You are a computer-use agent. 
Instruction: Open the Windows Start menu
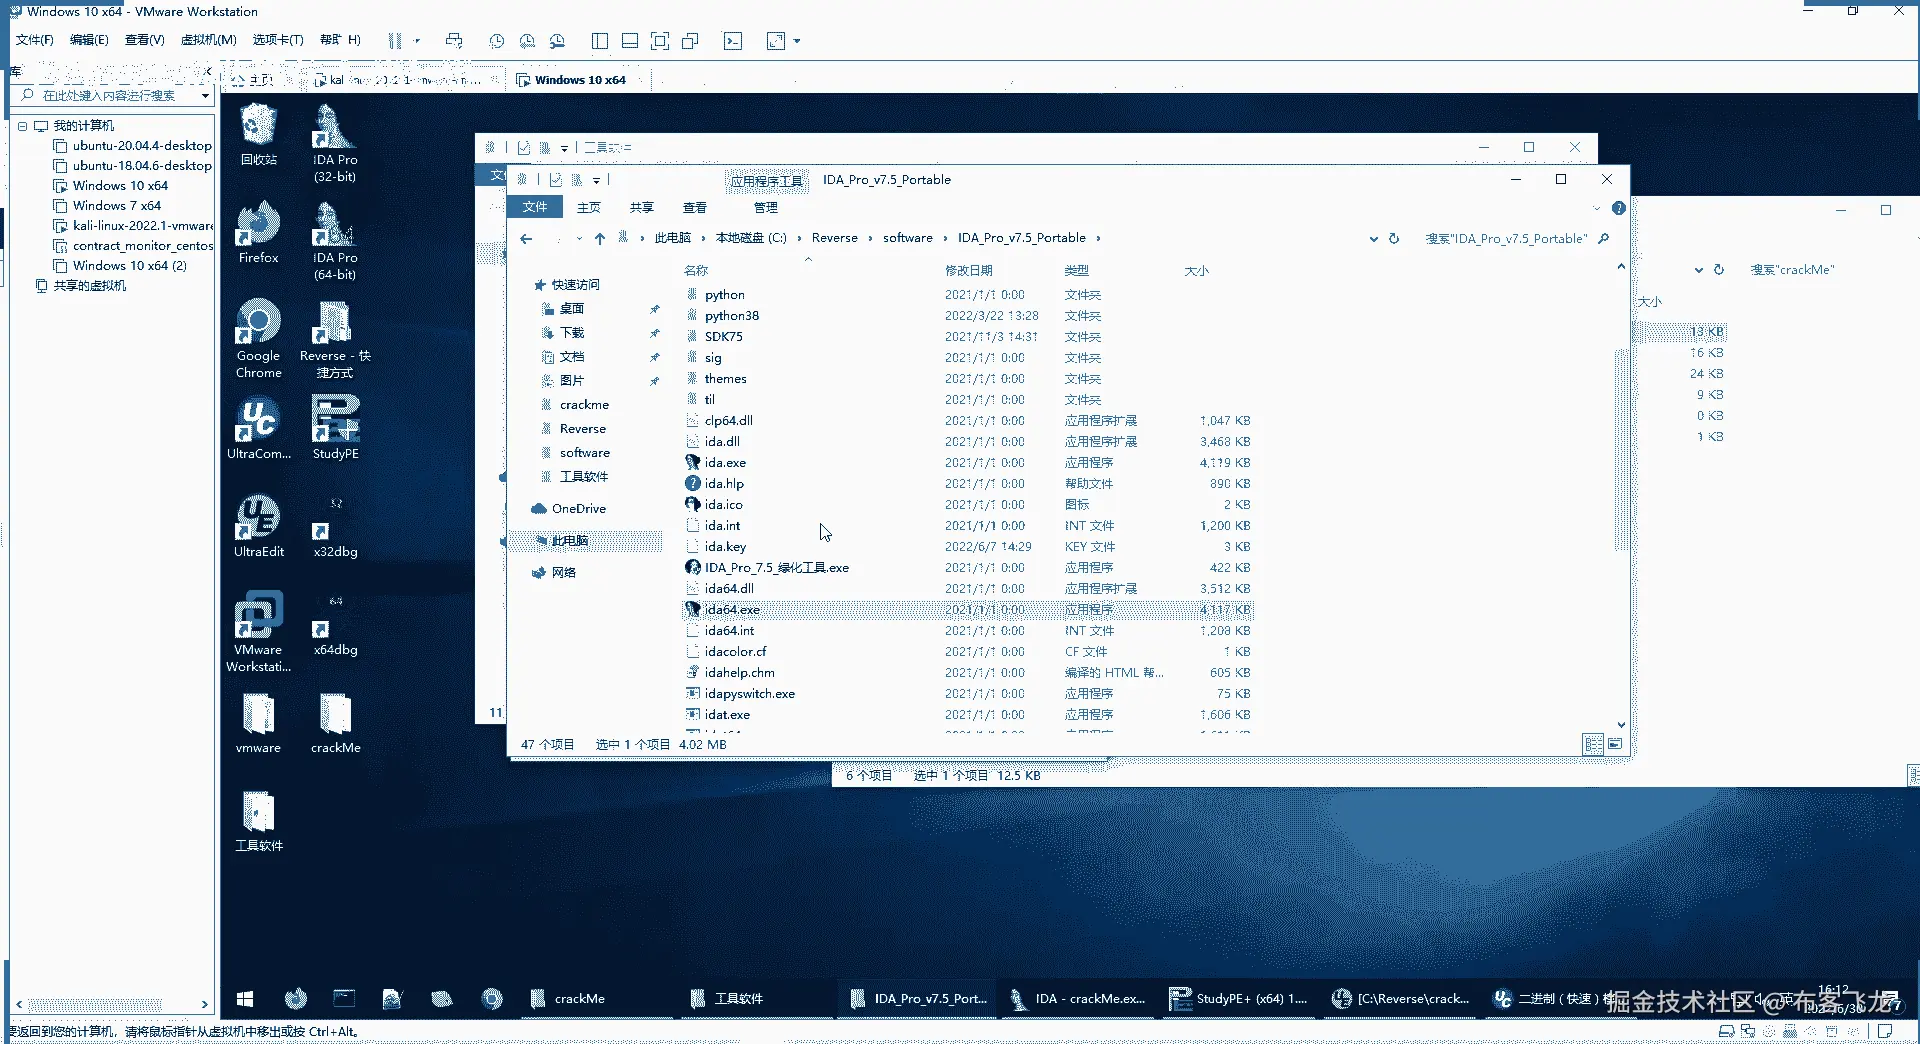(245, 999)
